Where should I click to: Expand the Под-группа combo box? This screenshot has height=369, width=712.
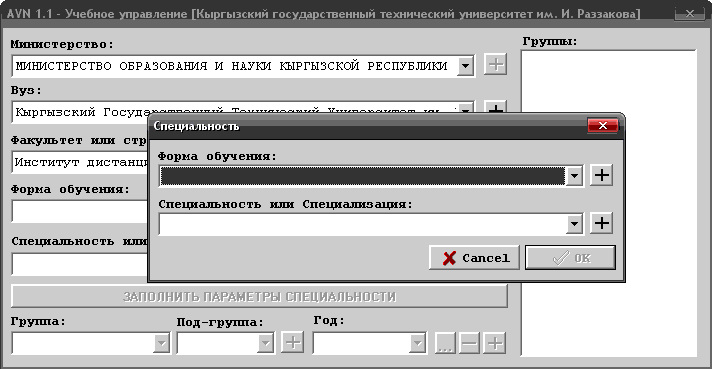[265, 343]
